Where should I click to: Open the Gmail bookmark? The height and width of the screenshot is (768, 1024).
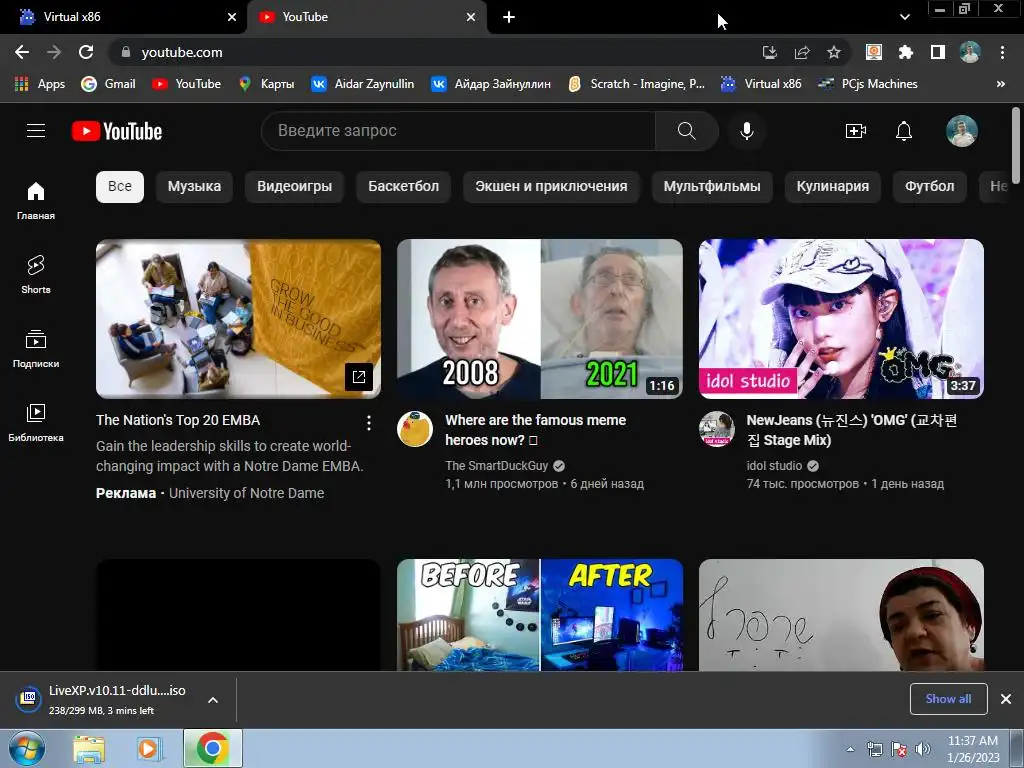[x=108, y=84]
